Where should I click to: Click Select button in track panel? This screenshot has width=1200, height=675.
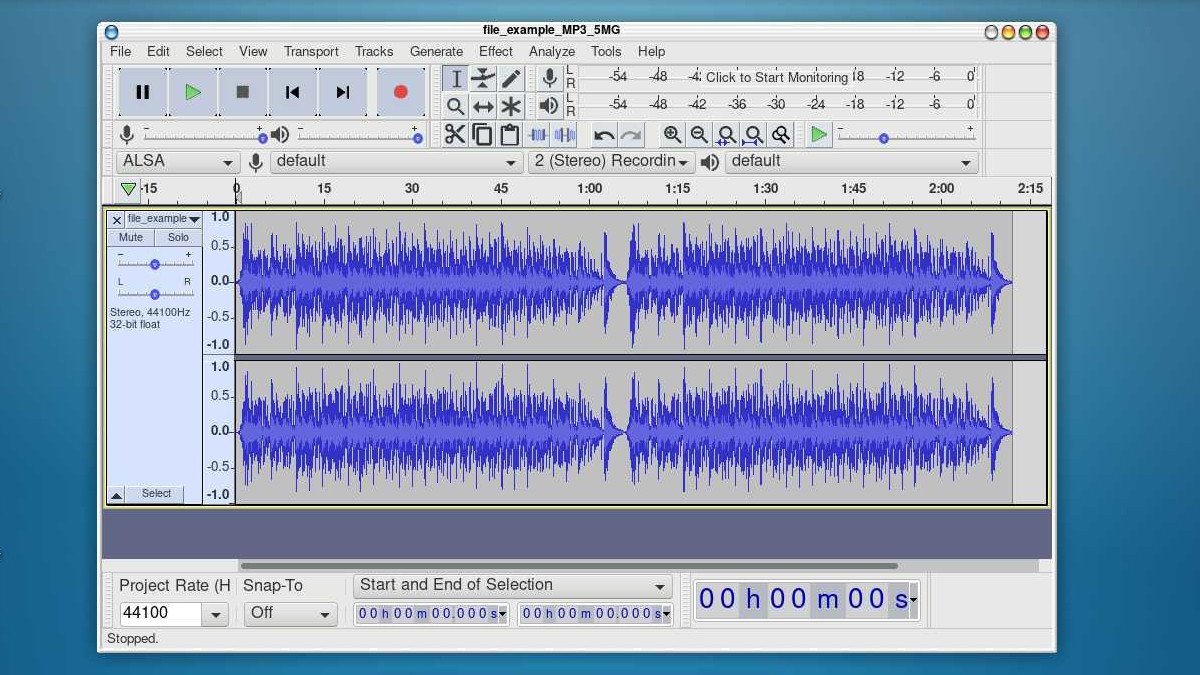click(x=156, y=494)
